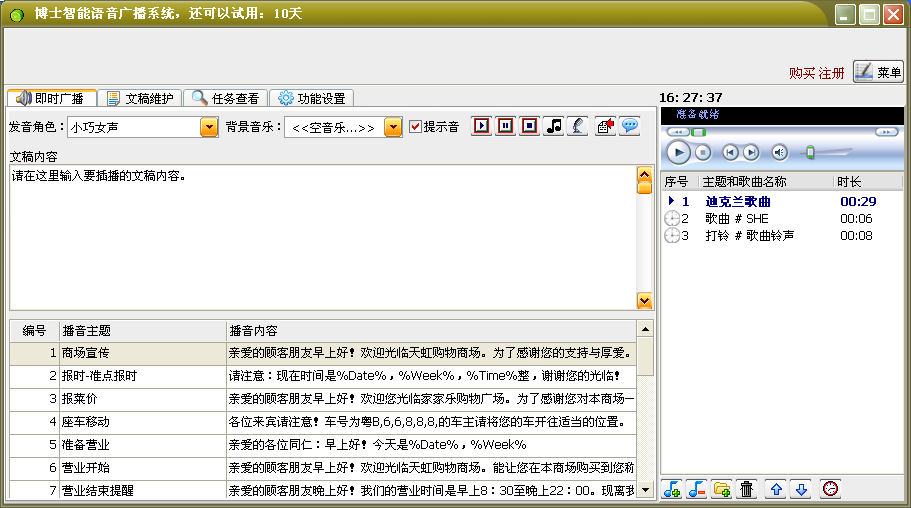This screenshot has height=508, width=911.
Task: Click the clock icon beside 打铃 # 歌曲铃声
Action: click(x=672, y=235)
